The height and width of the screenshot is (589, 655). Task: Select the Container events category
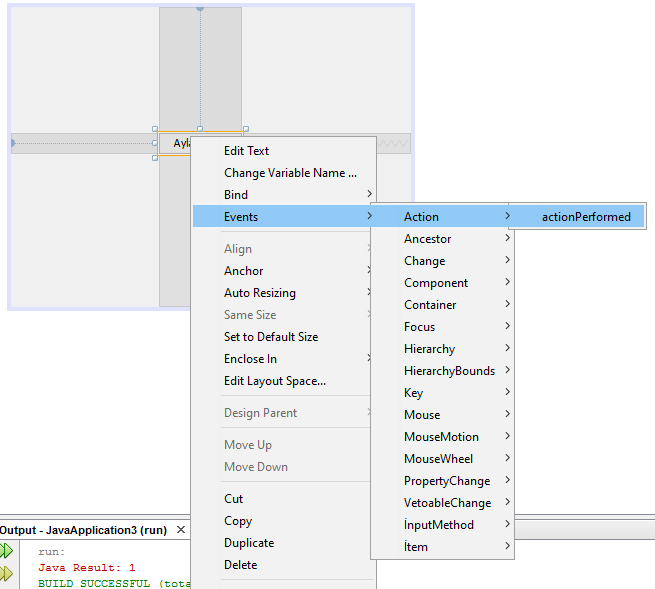[442, 305]
